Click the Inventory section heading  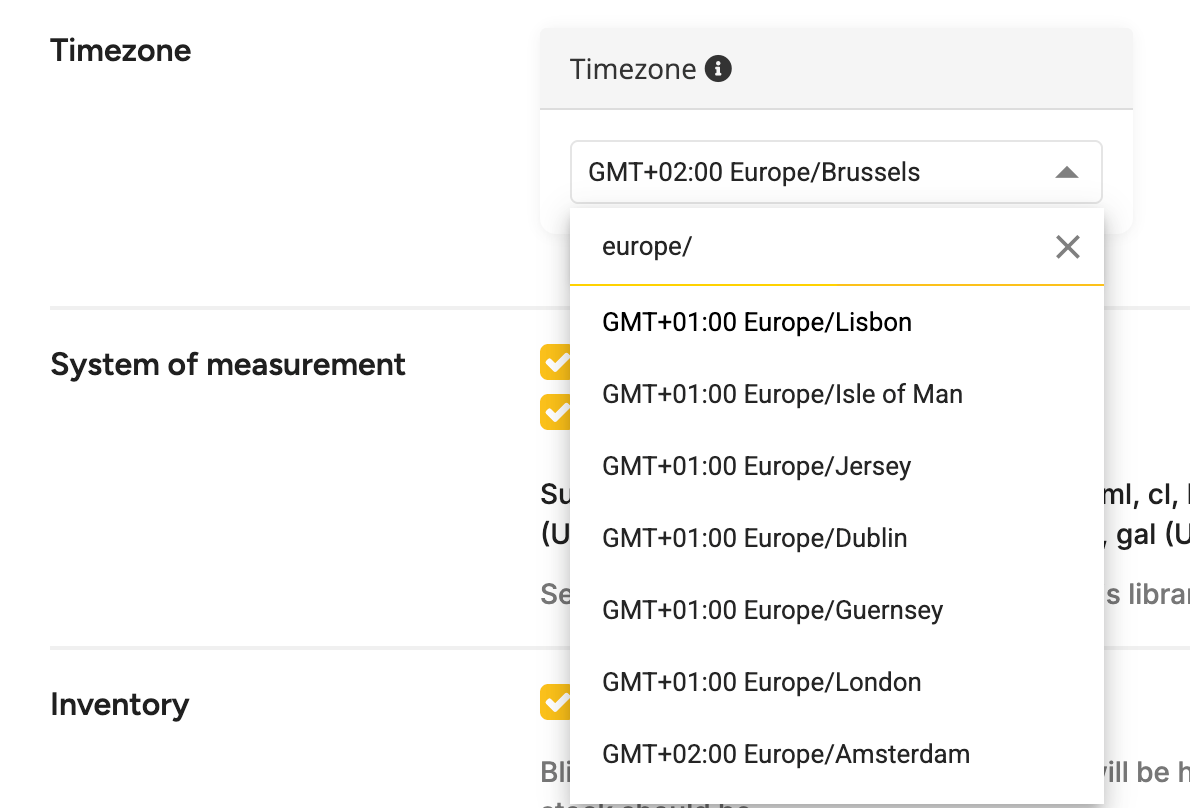(120, 705)
